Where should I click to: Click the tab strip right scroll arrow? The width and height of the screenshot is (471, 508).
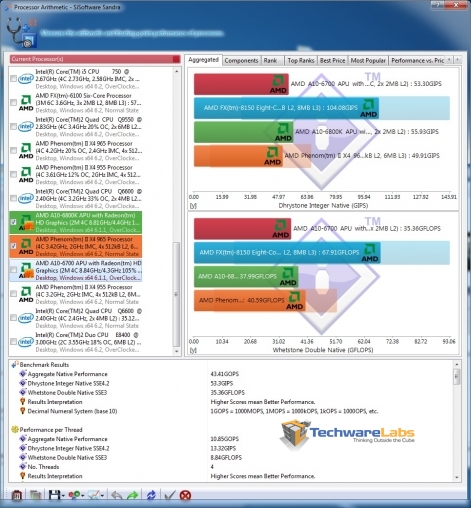pyautogui.click(x=458, y=60)
